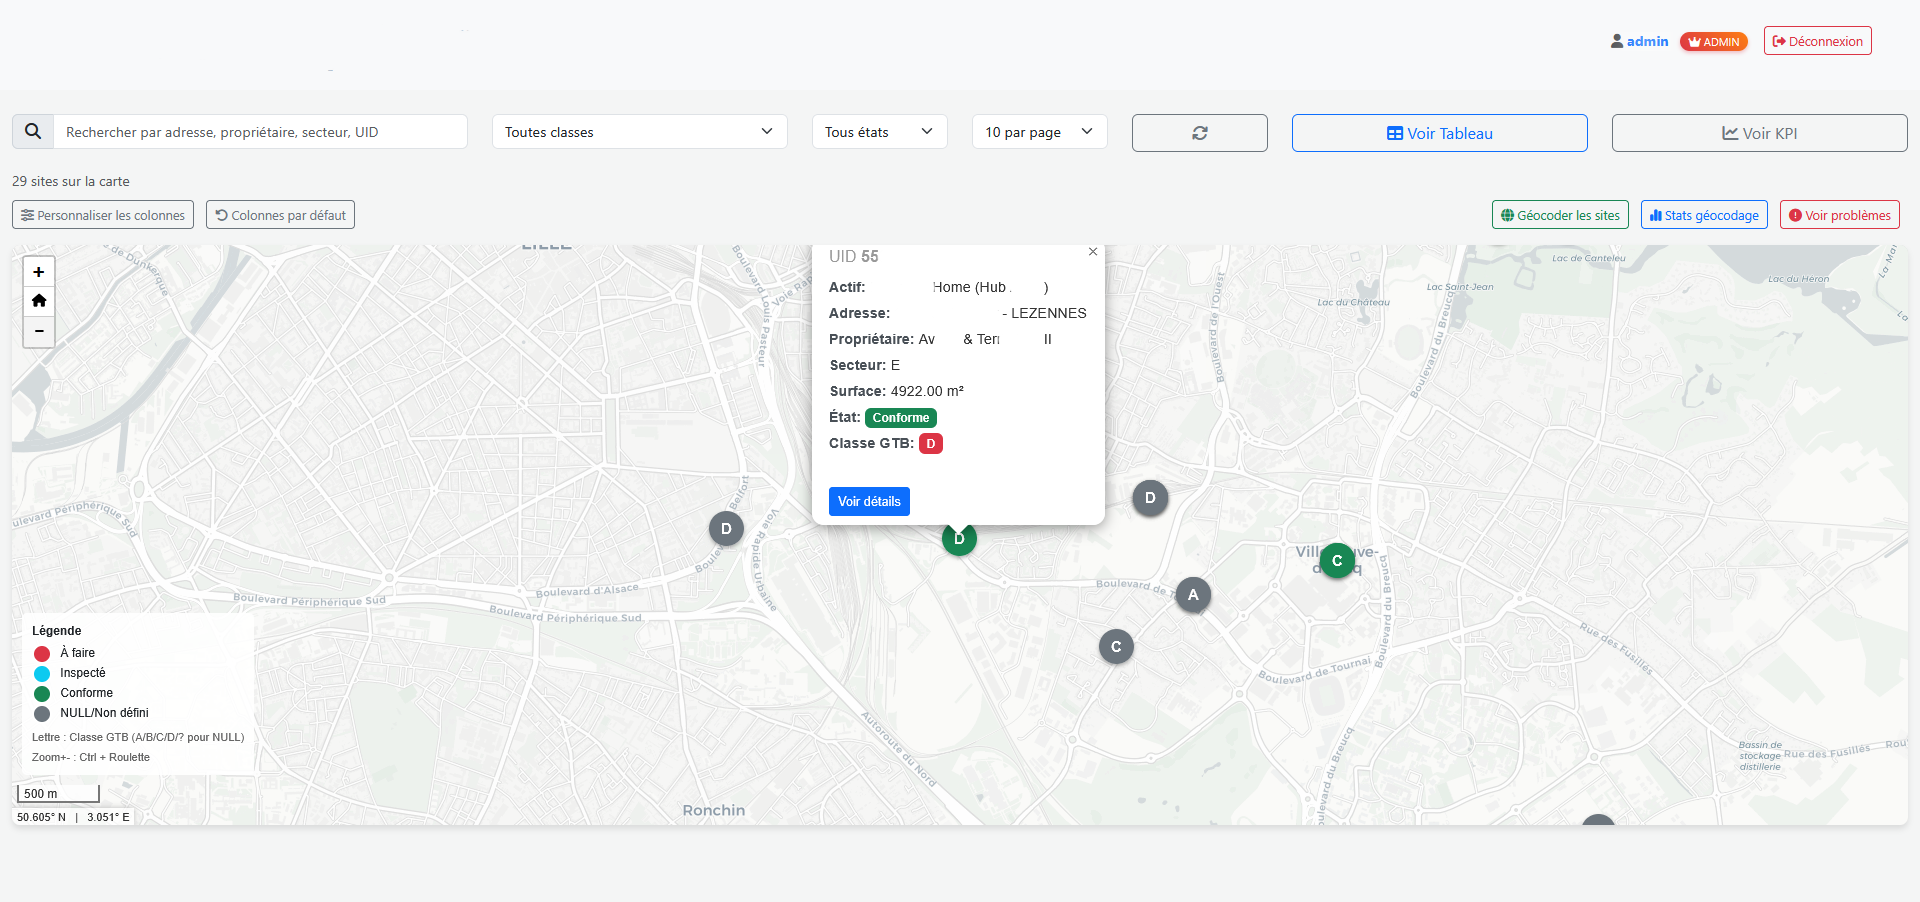Open the Toutes classes dropdown
Image resolution: width=1920 pixels, height=902 pixels.
pos(639,132)
